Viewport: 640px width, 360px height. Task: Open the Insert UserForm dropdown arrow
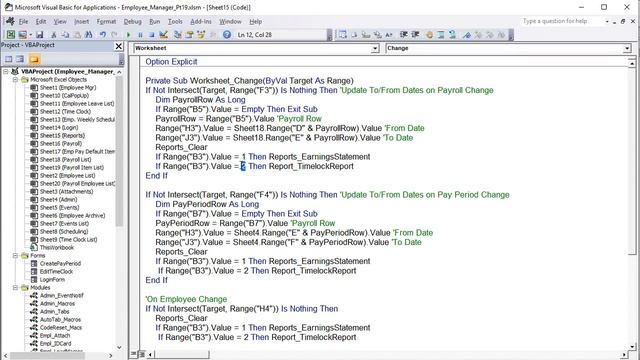pyautogui.click(x=30, y=35)
